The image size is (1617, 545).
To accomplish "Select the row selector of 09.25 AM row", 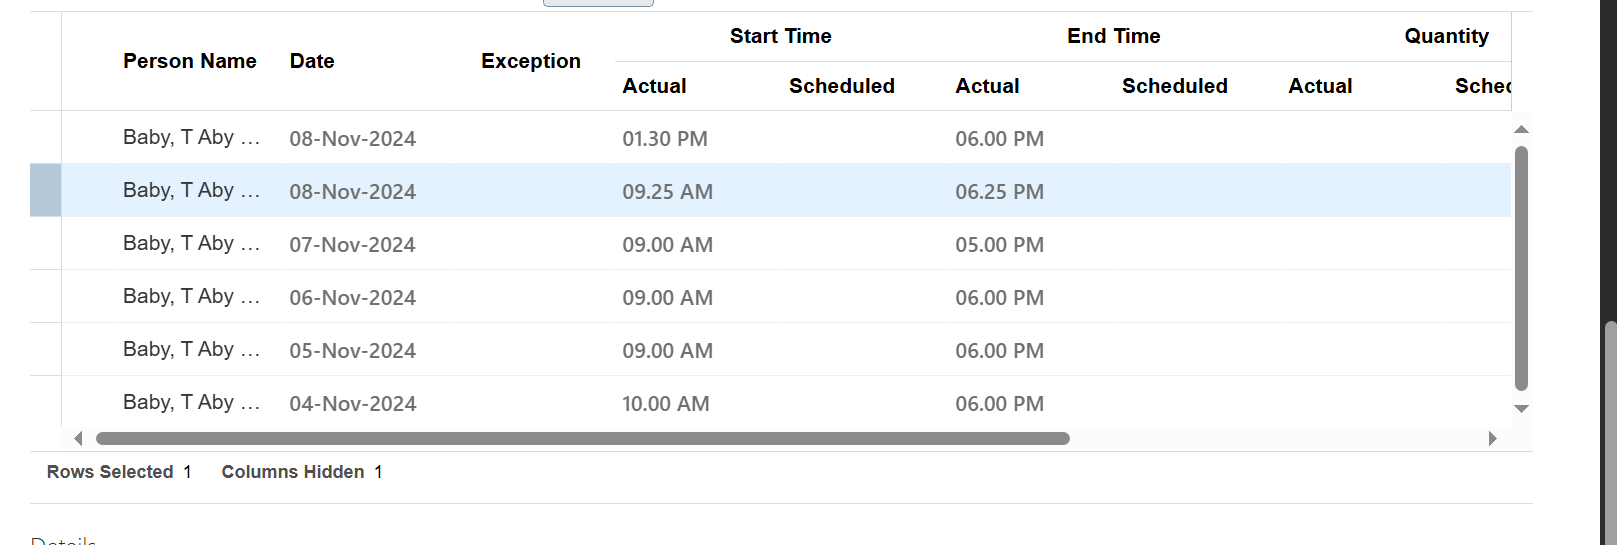I will [45, 190].
